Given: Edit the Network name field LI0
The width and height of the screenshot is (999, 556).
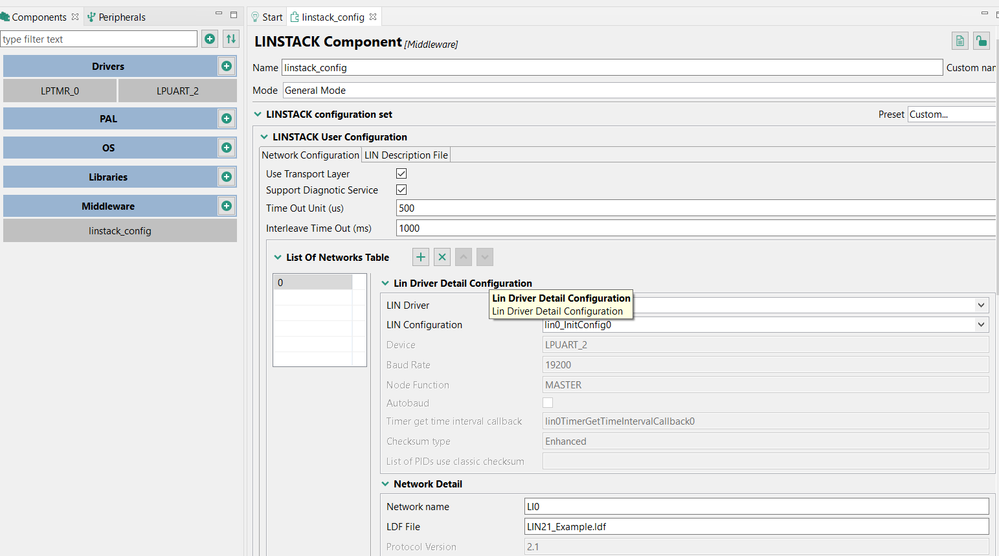Looking at the screenshot, I should coord(756,506).
